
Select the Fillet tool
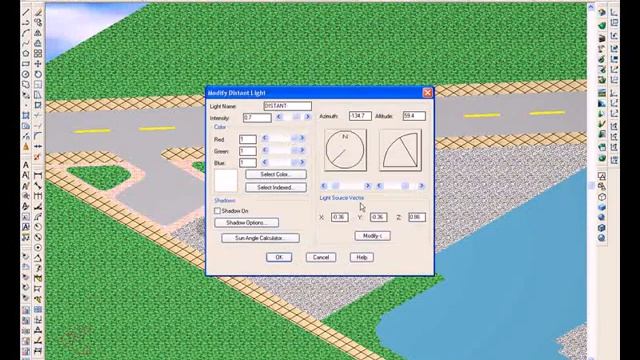[38, 136]
